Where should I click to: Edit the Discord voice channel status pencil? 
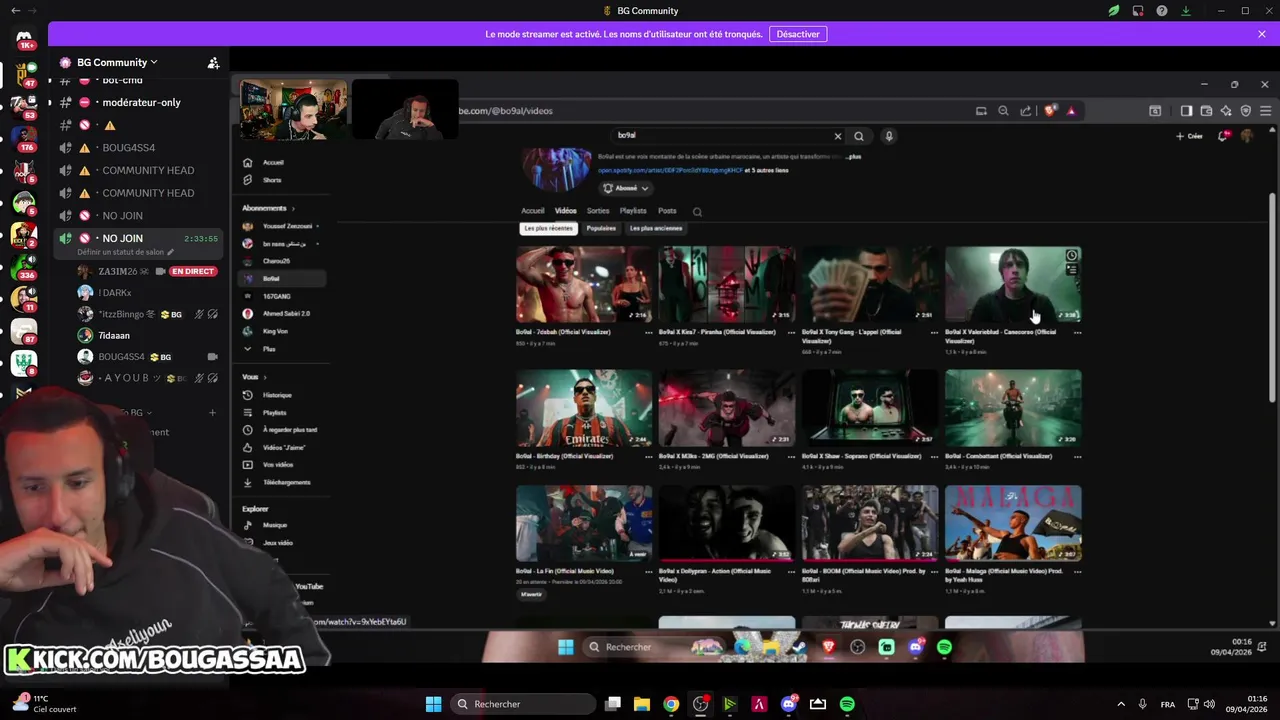pos(170,252)
